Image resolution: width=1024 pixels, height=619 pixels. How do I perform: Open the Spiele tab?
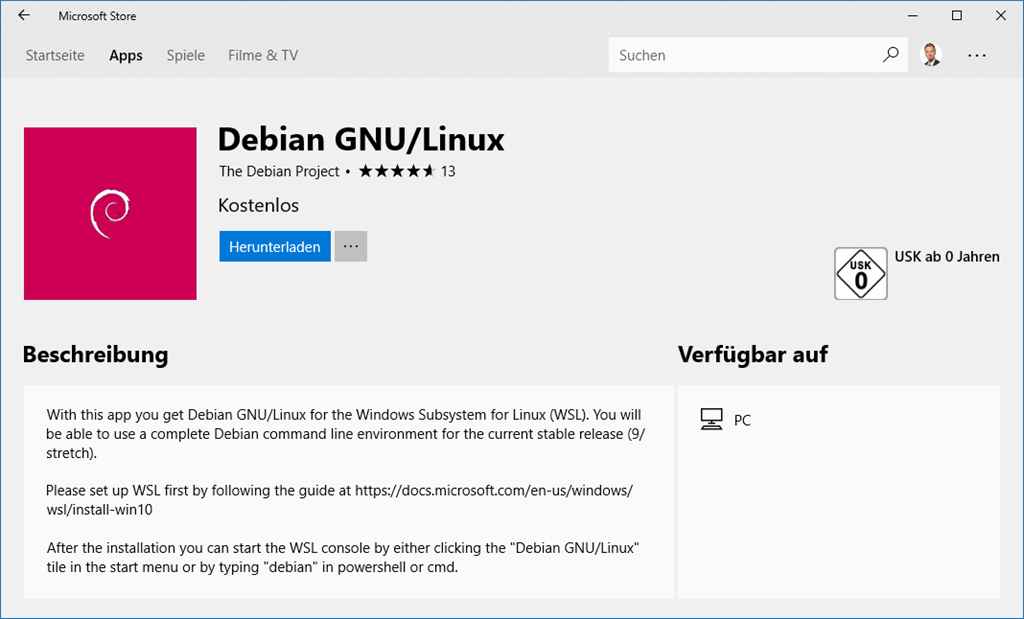point(185,55)
